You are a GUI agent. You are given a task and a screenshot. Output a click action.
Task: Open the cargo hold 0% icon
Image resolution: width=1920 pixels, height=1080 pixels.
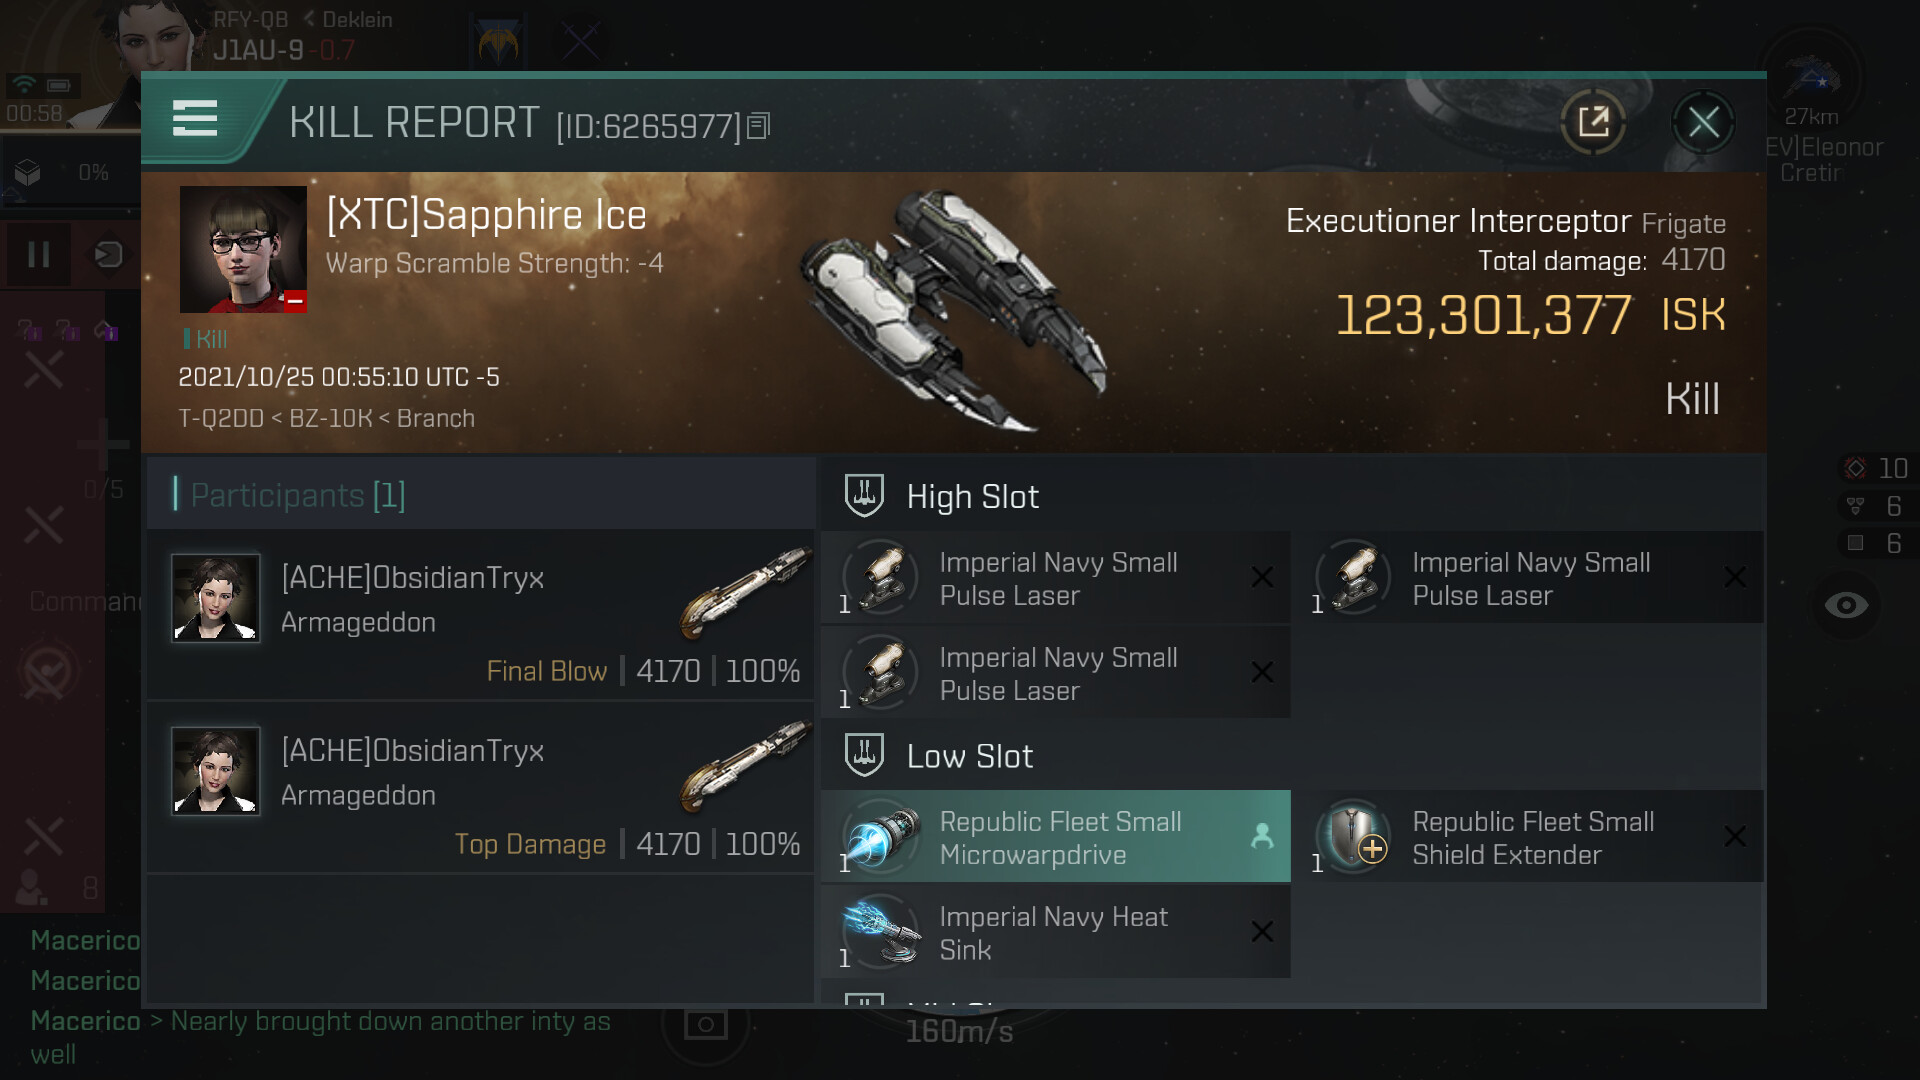click(28, 173)
